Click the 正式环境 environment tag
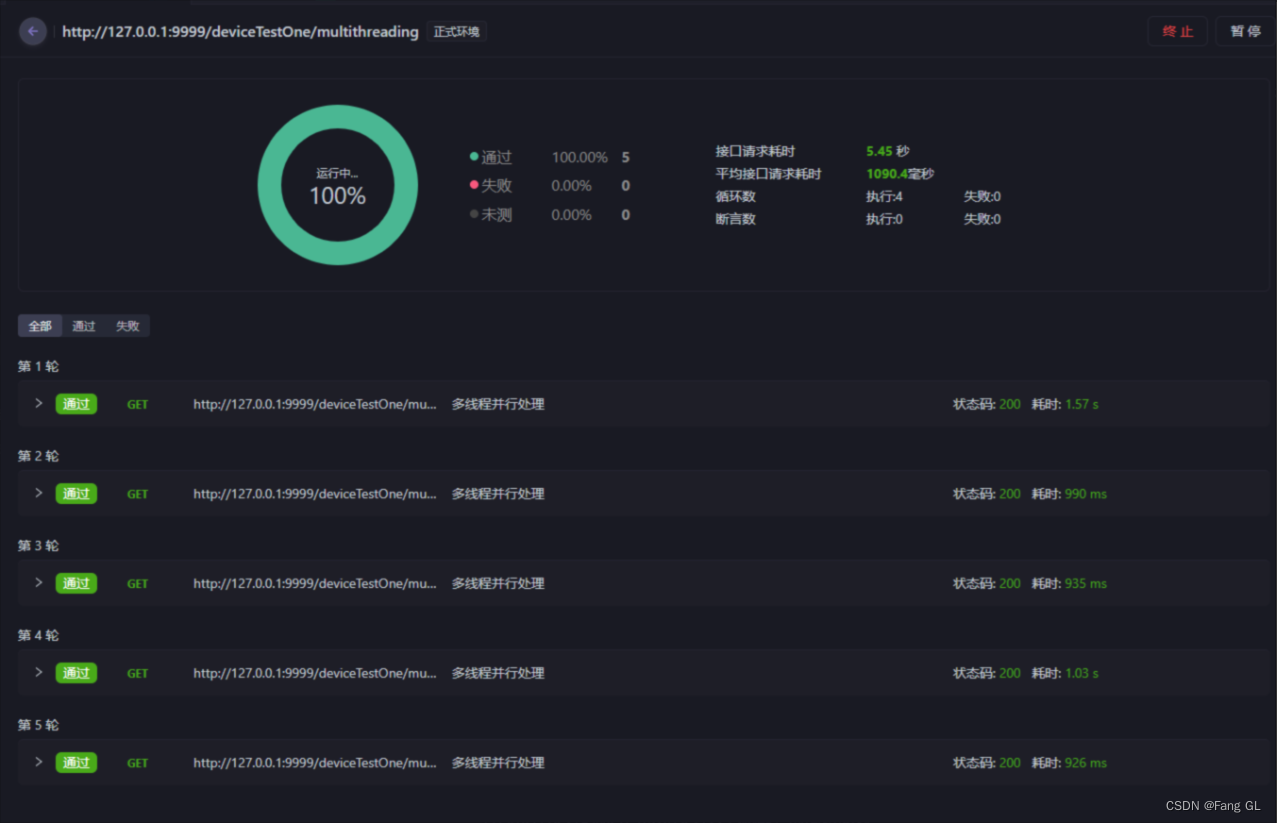The width and height of the screenshot is (1277, 823). click(456, 32)
